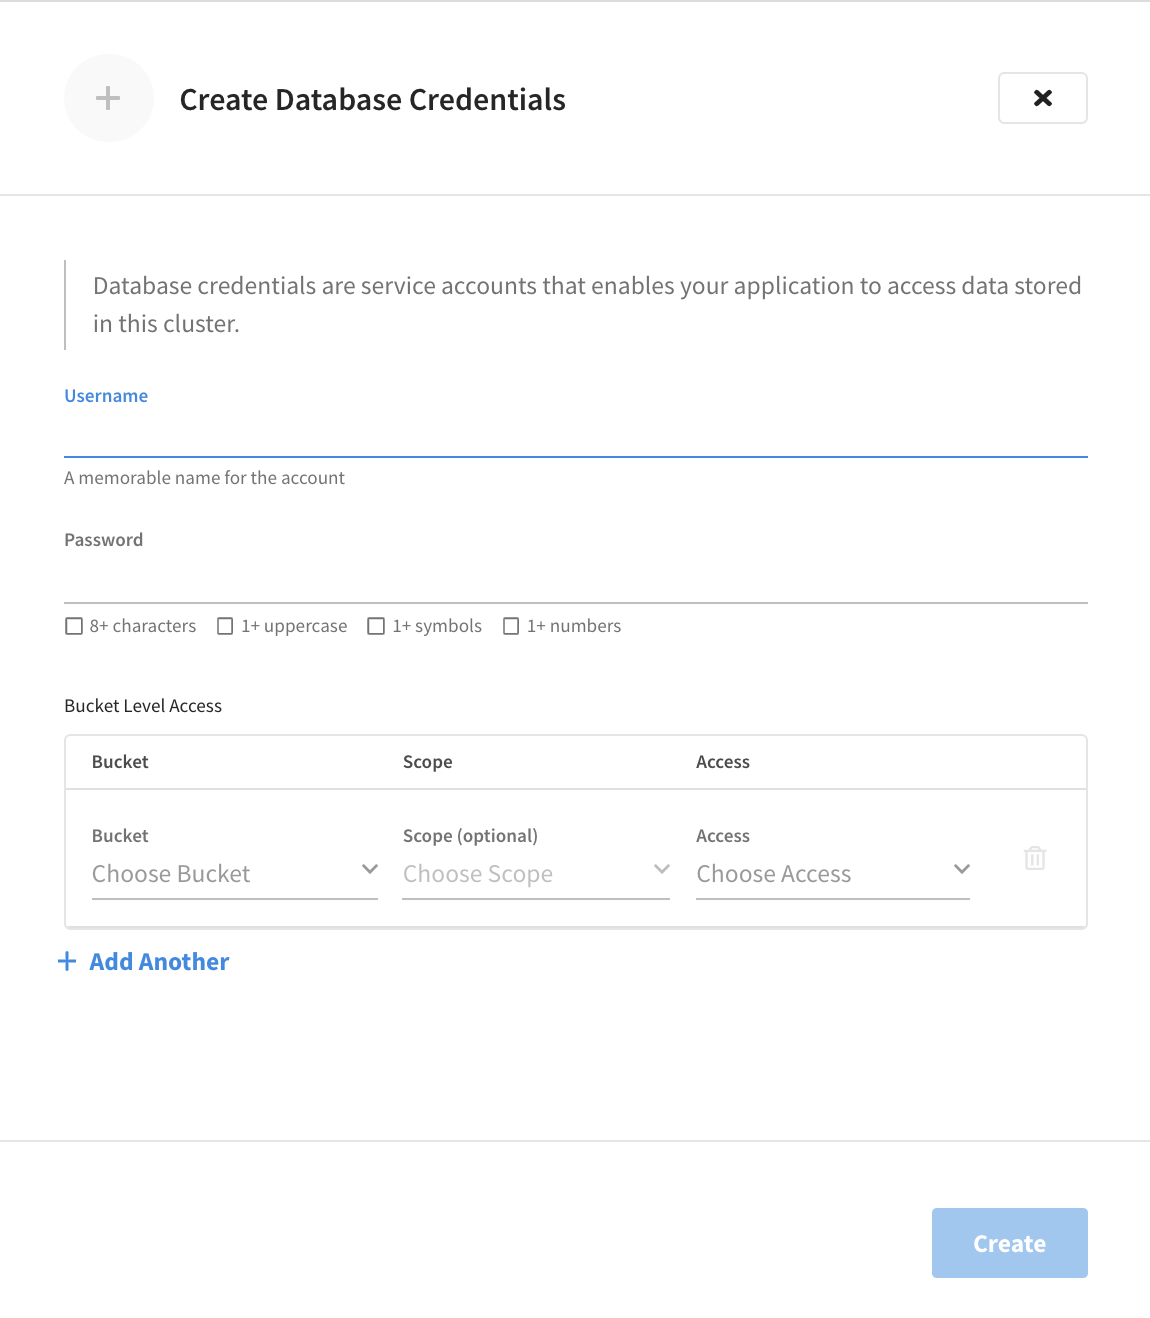Toggle the 1+ symbols checkbox
The height and width of the screenshot is (1318, 1150).
[x=376, y=625]
